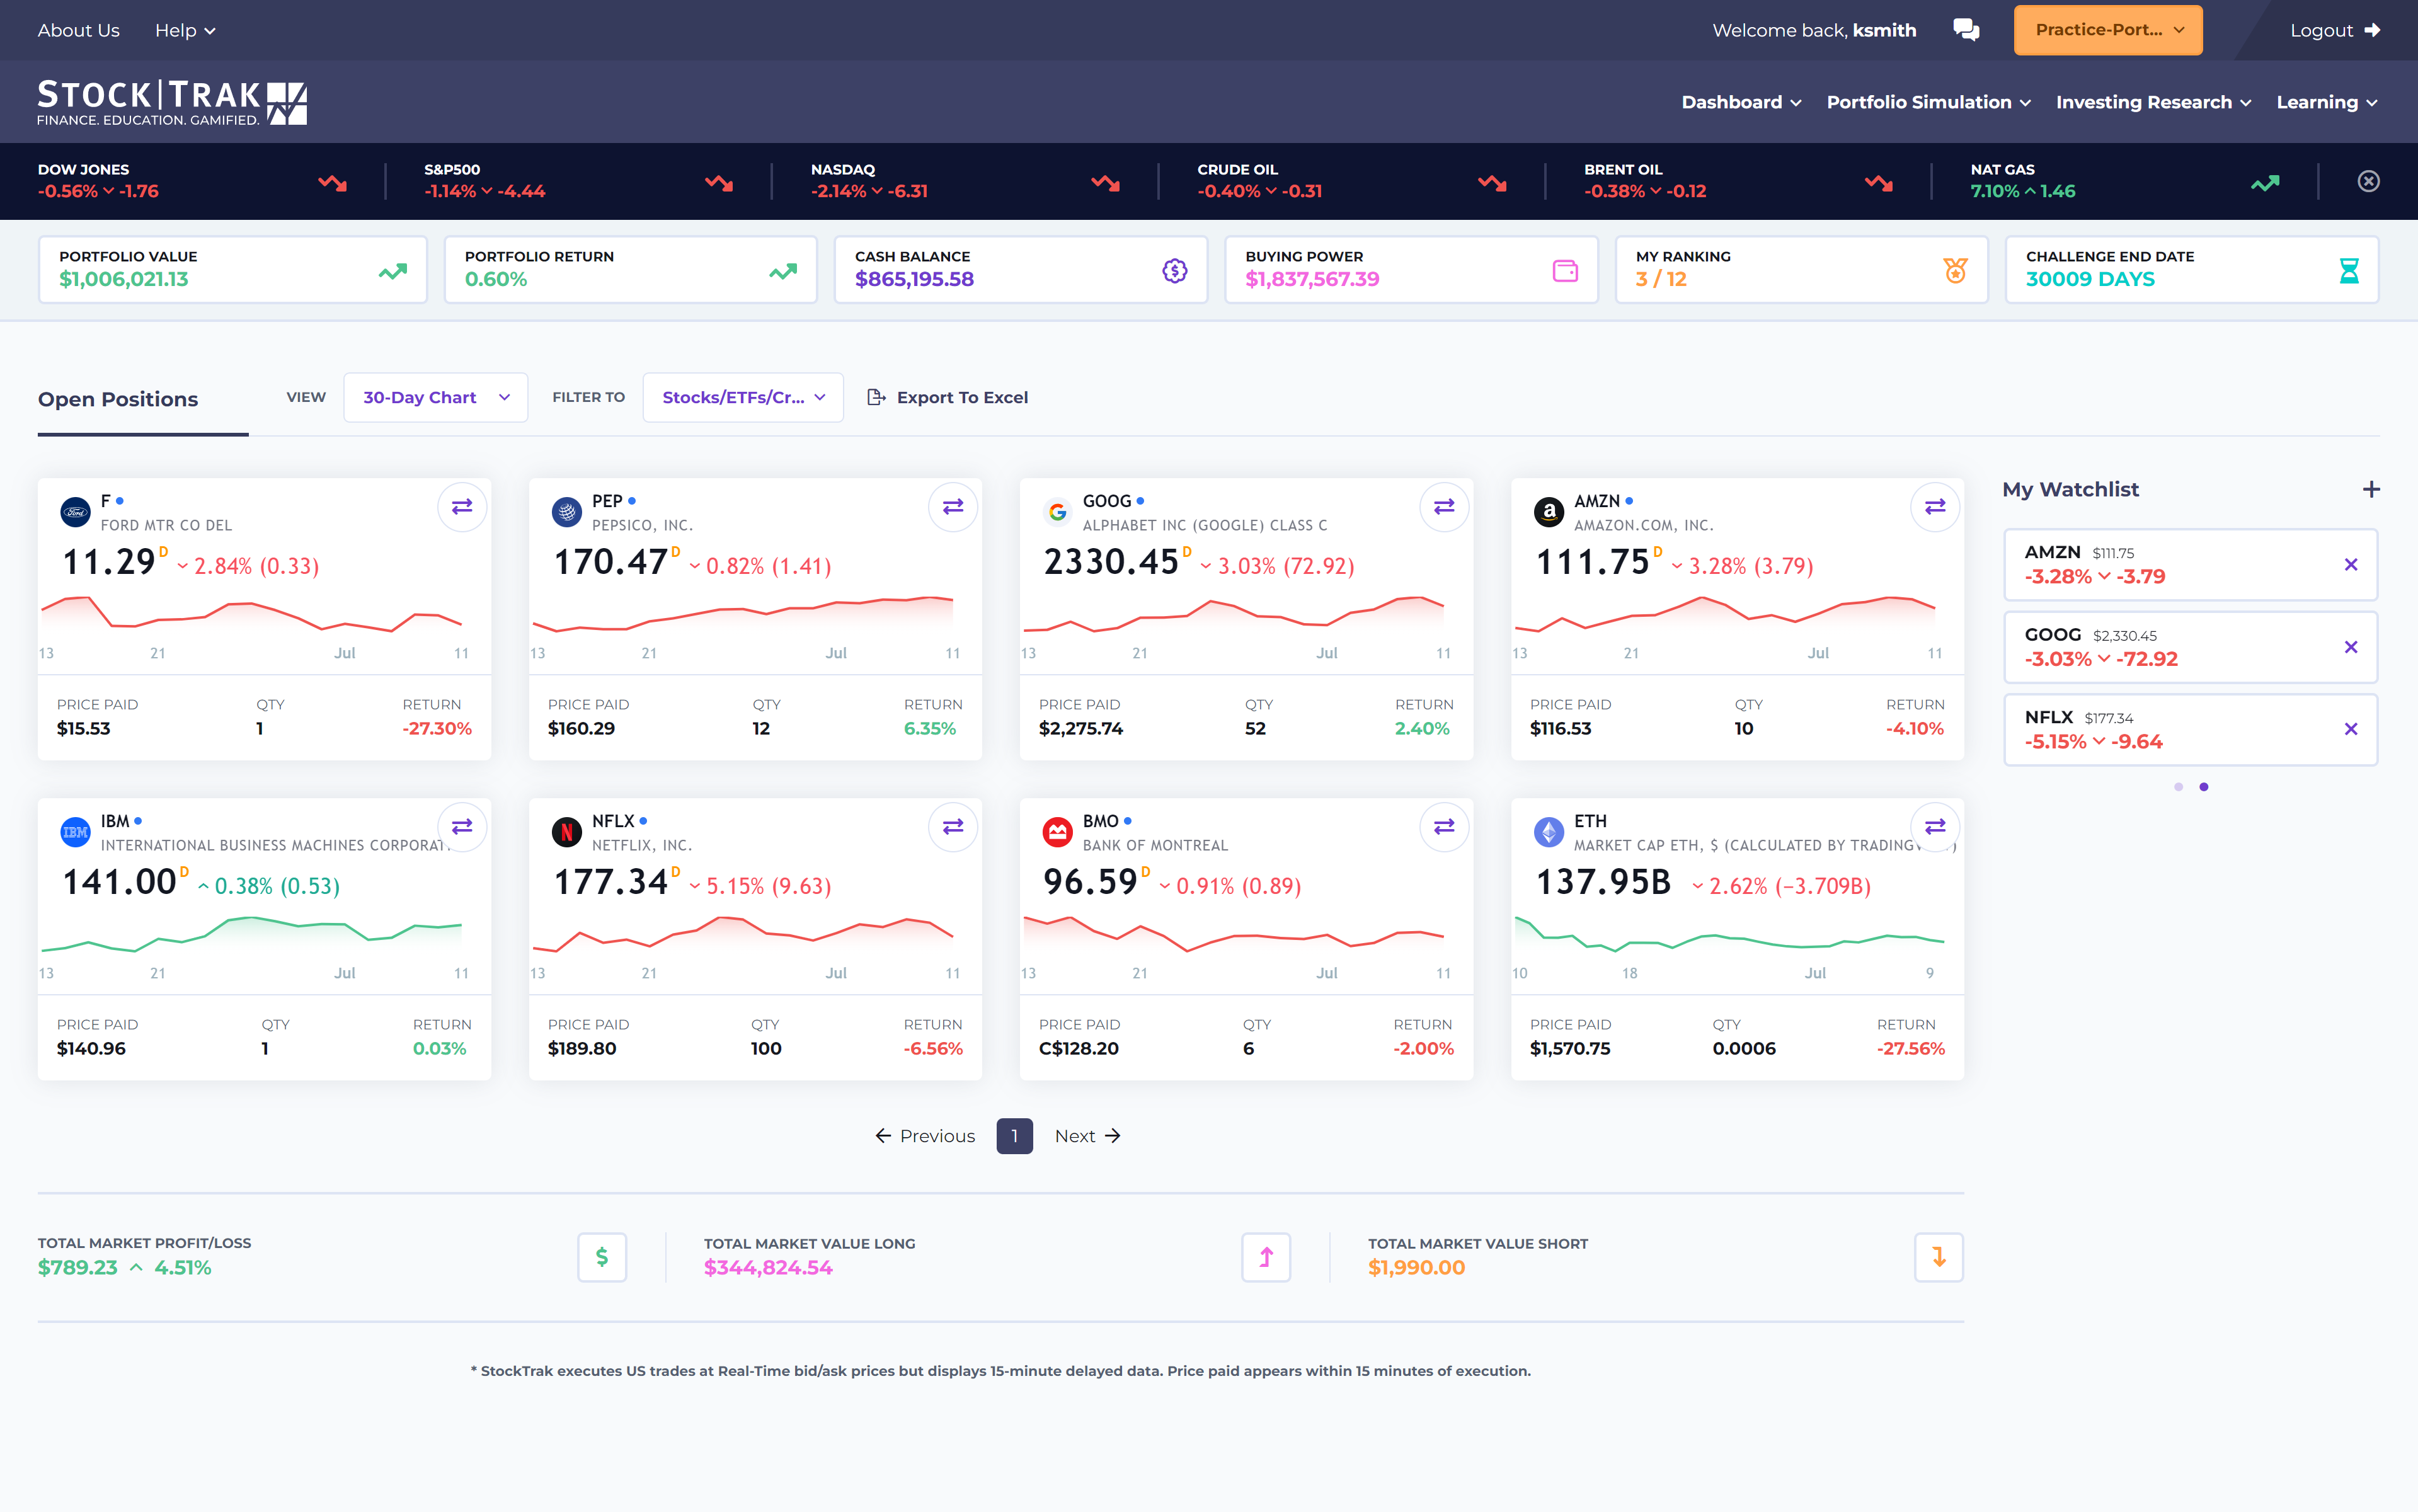Export positions to Excel

(947, 397)
